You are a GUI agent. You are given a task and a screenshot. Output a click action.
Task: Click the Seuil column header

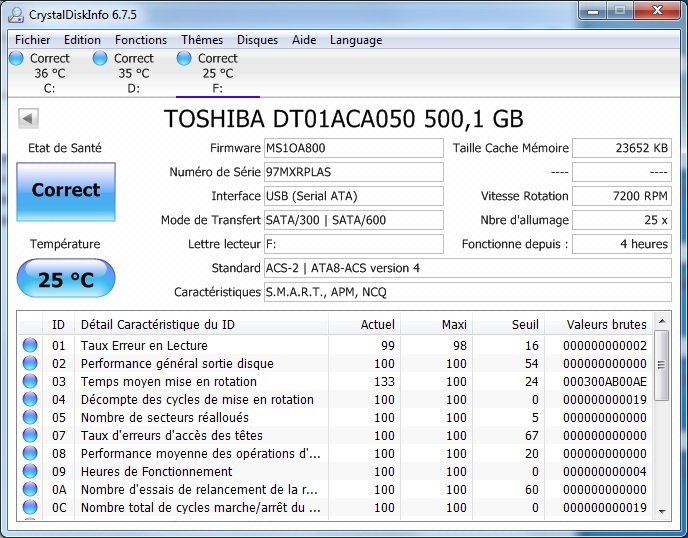pyautogui.click(x=508, y=324)
